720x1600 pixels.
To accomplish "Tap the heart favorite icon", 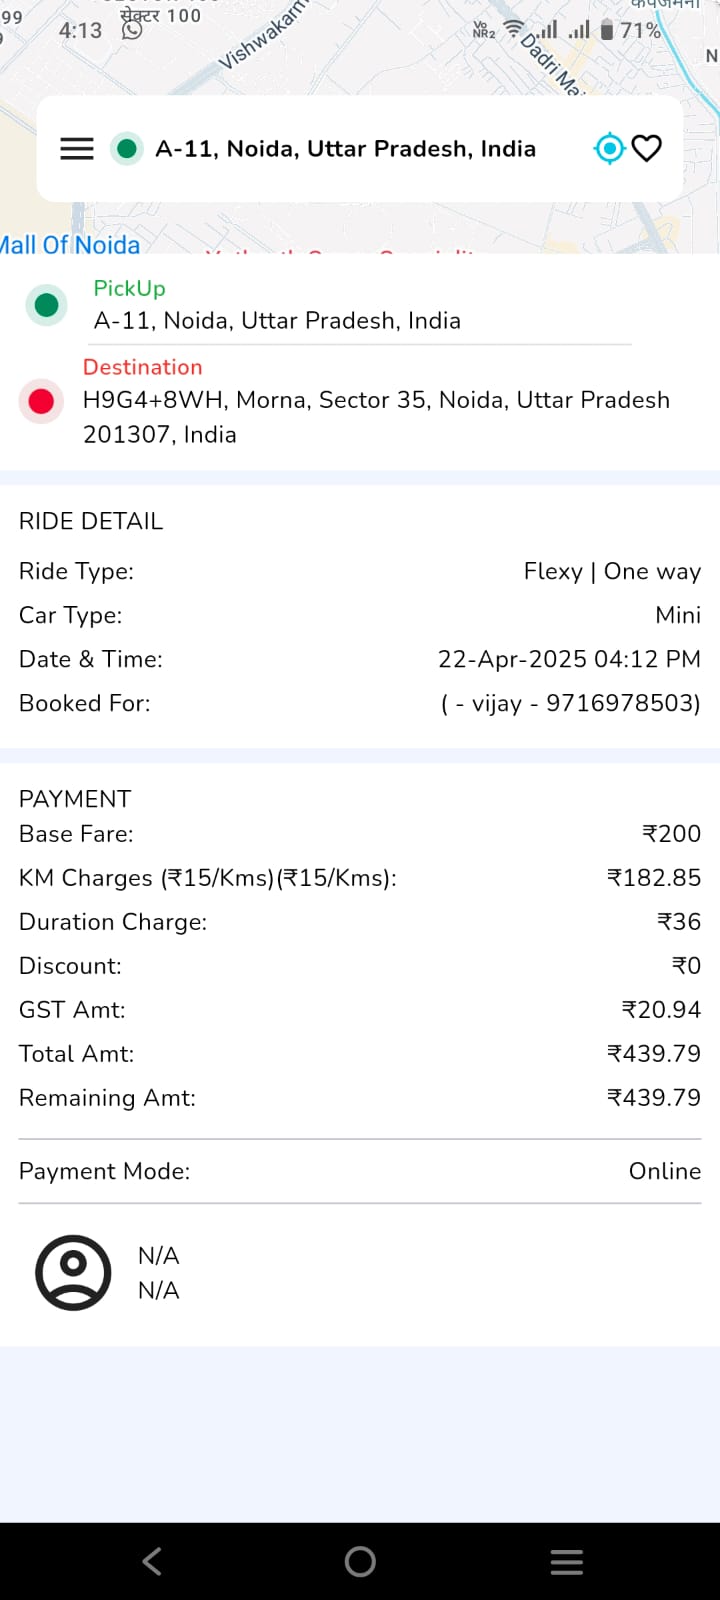I will (x=648, y=149).
